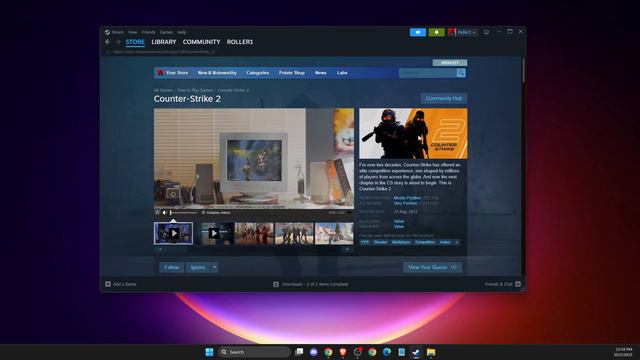This screenshot has width=640, height=360.
Task: Click the Valve developer link
Action: [399, 221]
